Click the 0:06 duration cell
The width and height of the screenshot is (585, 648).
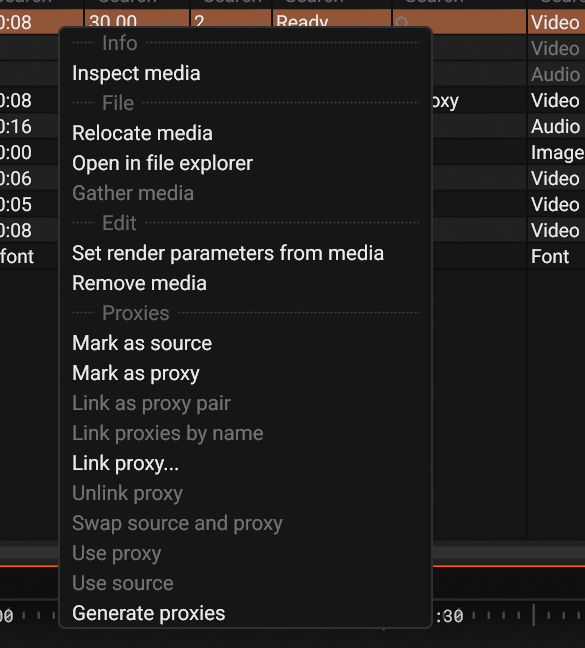pos(29,179)
